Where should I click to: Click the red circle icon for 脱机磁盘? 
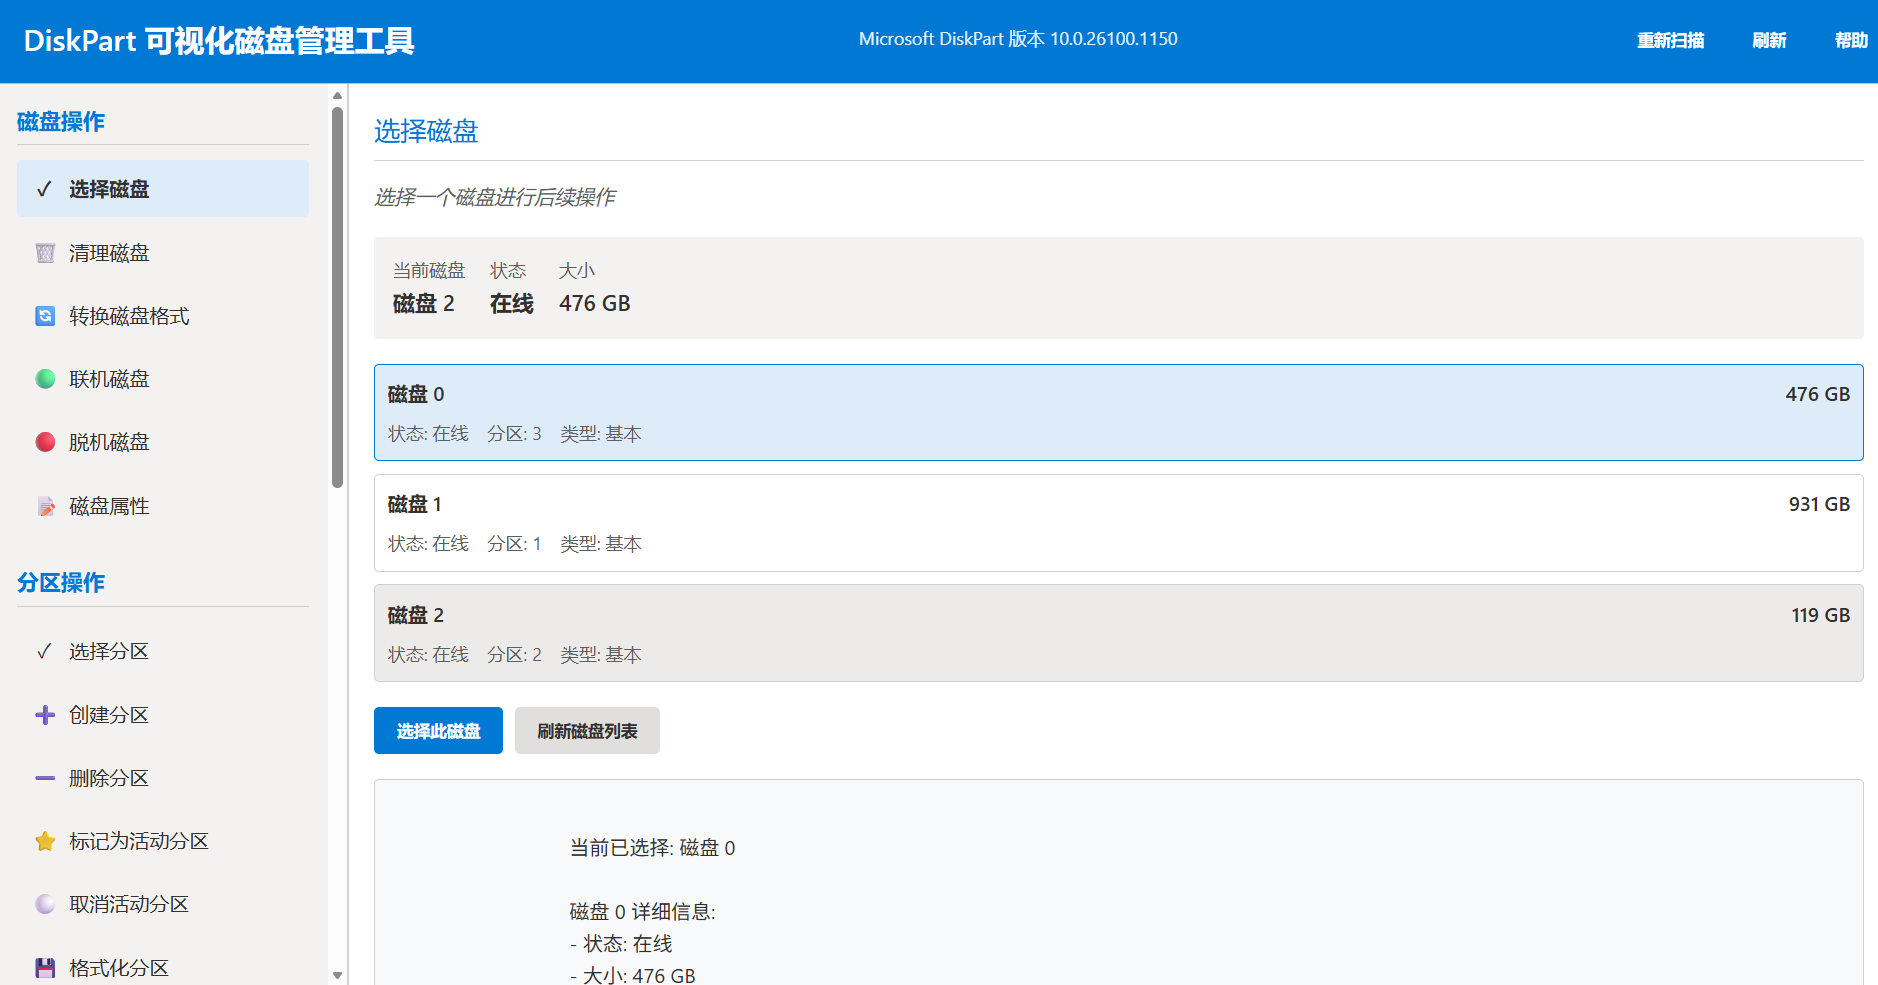point(45,442)
